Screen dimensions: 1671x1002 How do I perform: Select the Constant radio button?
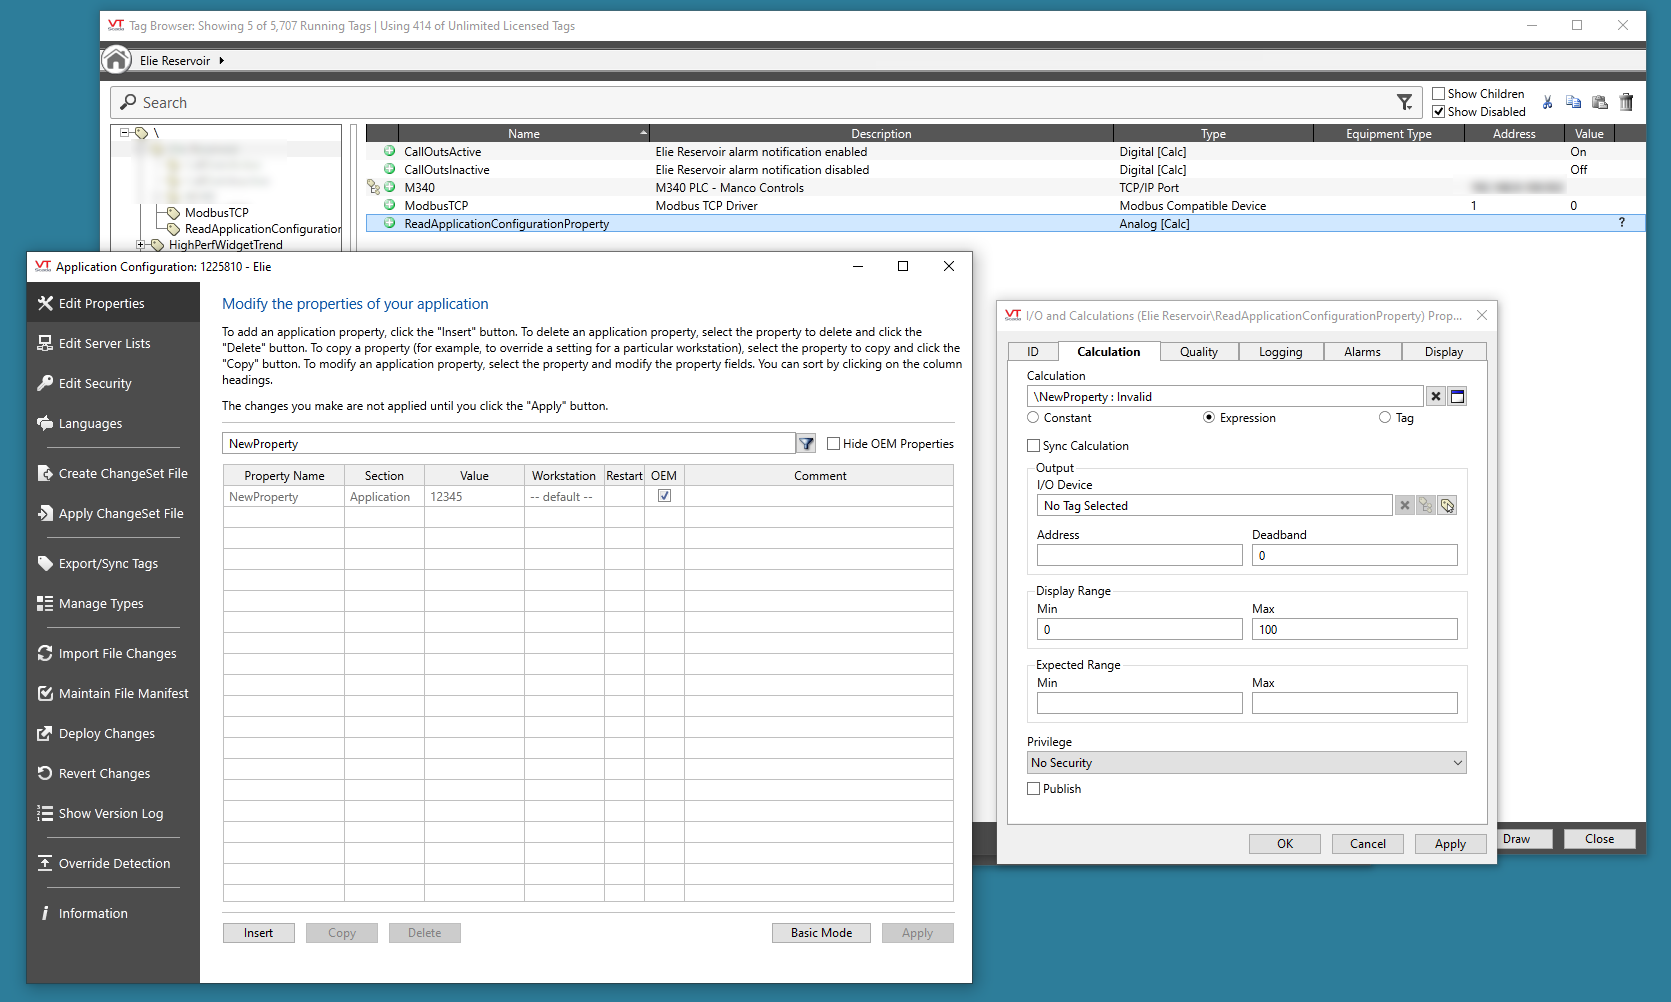point(1034,418)
